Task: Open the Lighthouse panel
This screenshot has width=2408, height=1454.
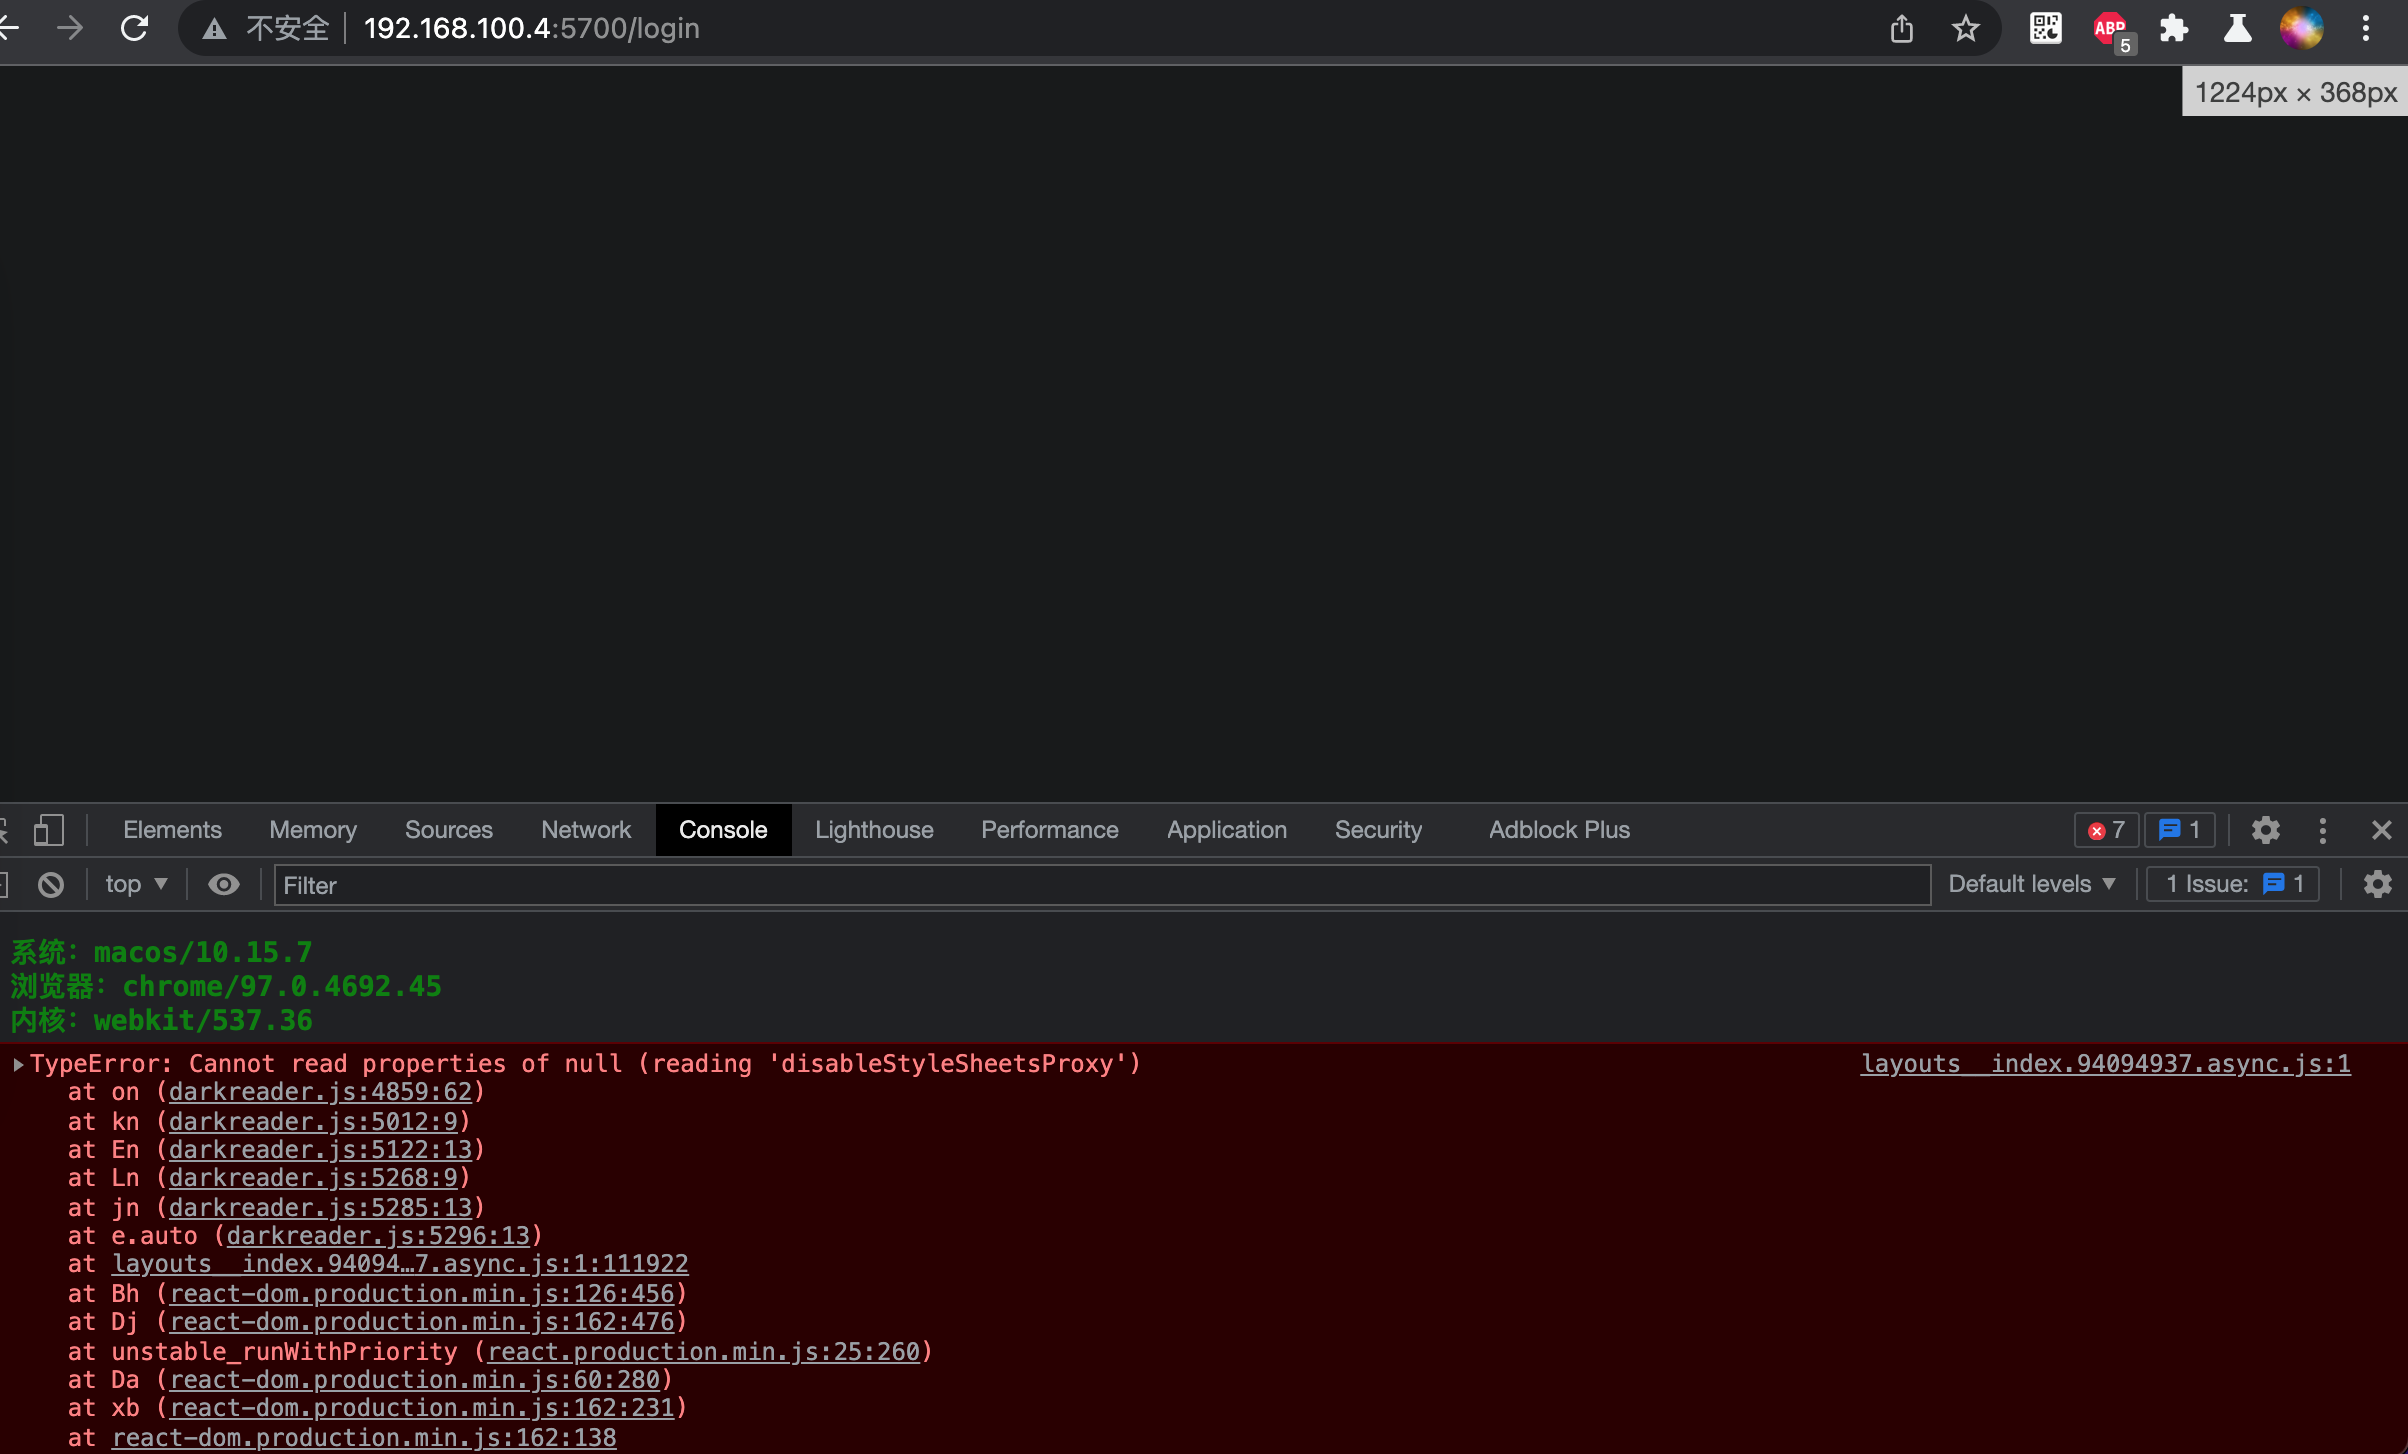Action: point(873,830)
